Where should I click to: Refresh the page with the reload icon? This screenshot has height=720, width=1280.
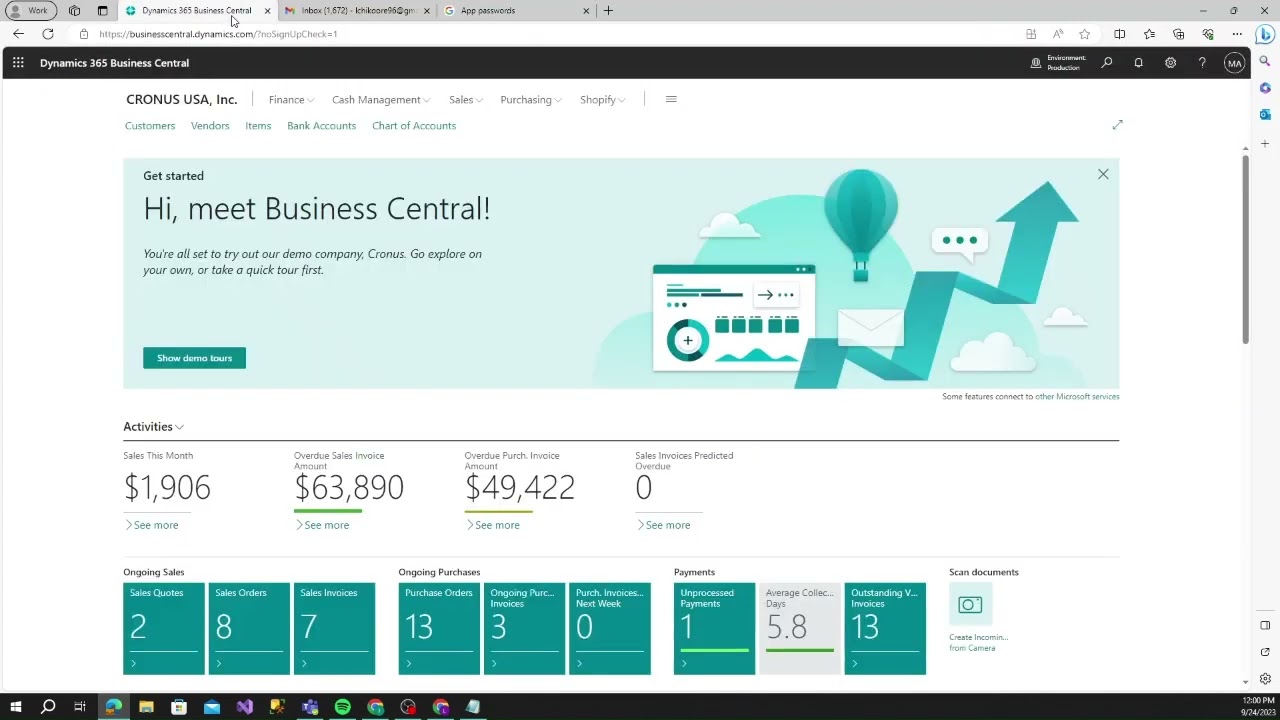(47, 34)
